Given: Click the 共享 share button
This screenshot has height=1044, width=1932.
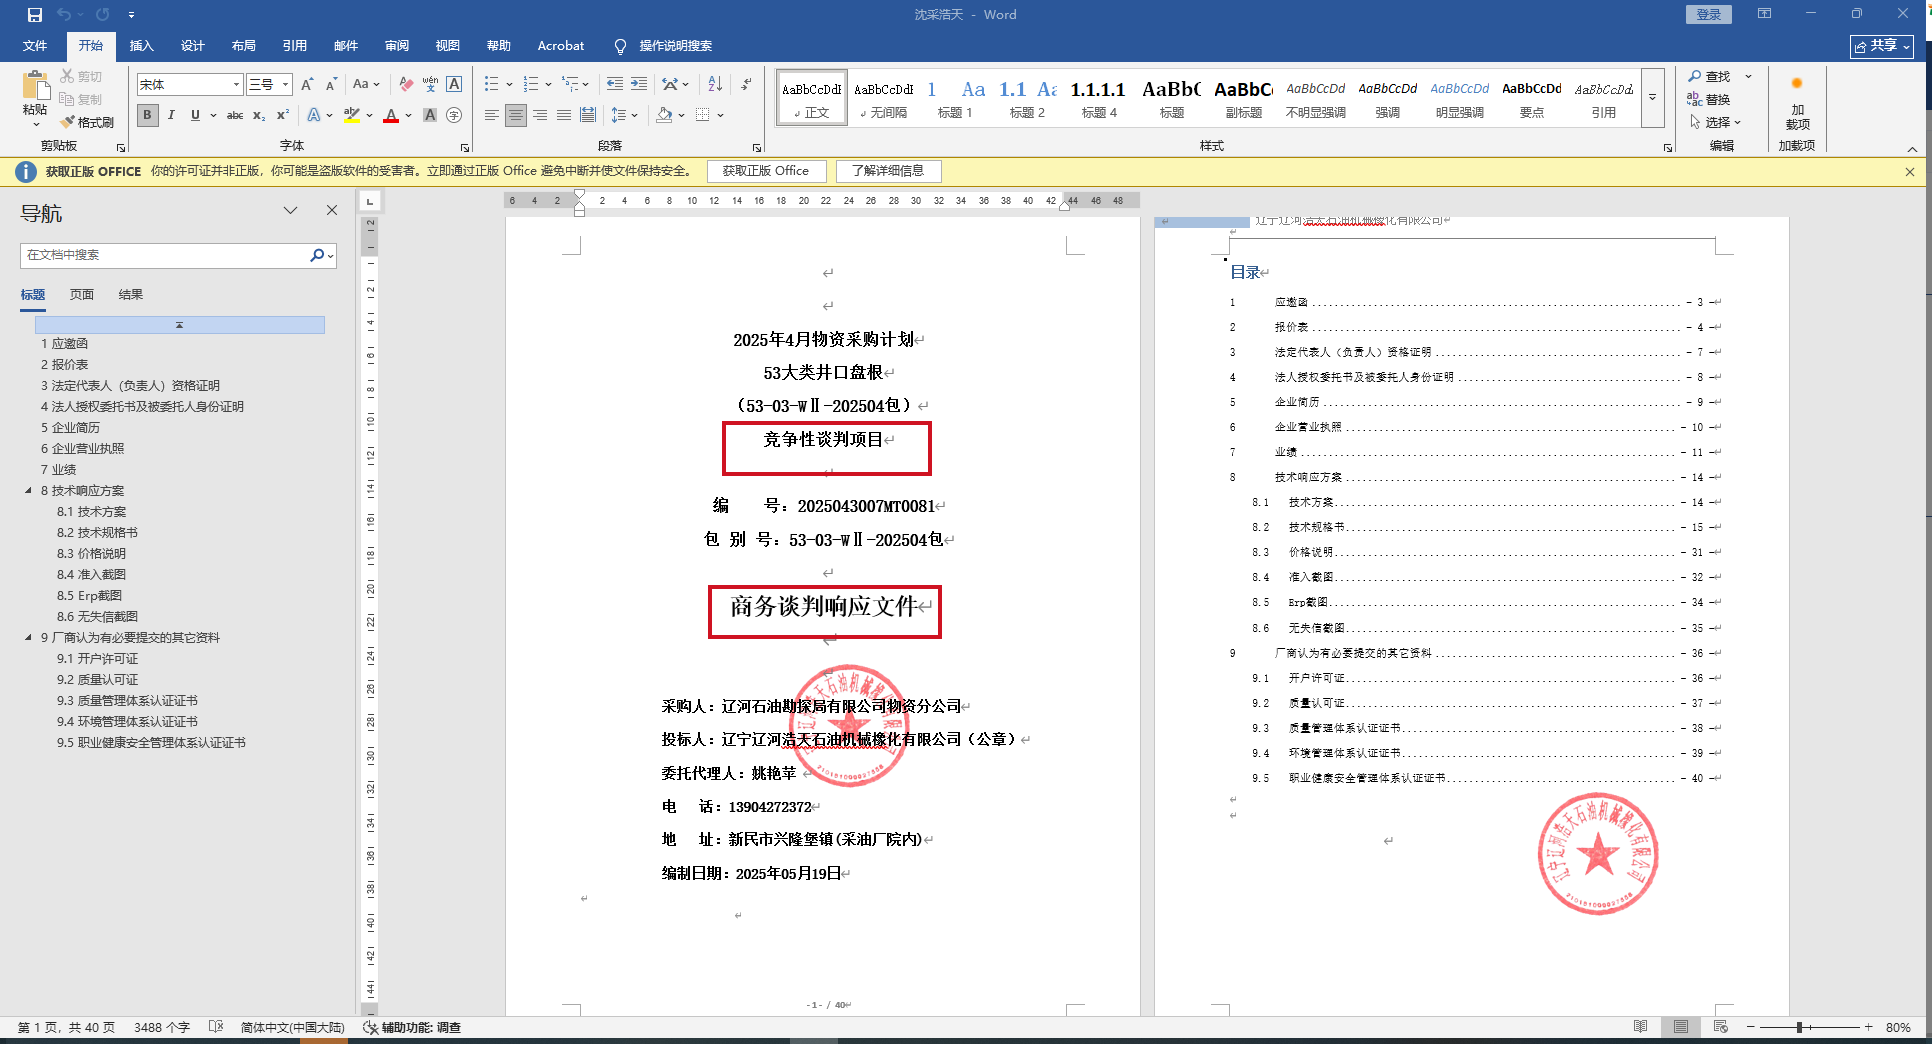Looking at the screenshot, I should coord(1882,46).
